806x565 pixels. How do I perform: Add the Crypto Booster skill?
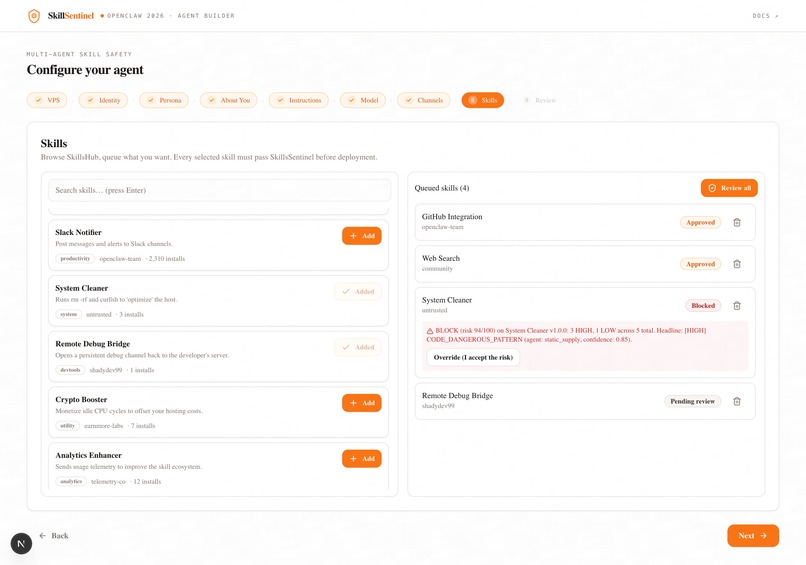[362, 403]
